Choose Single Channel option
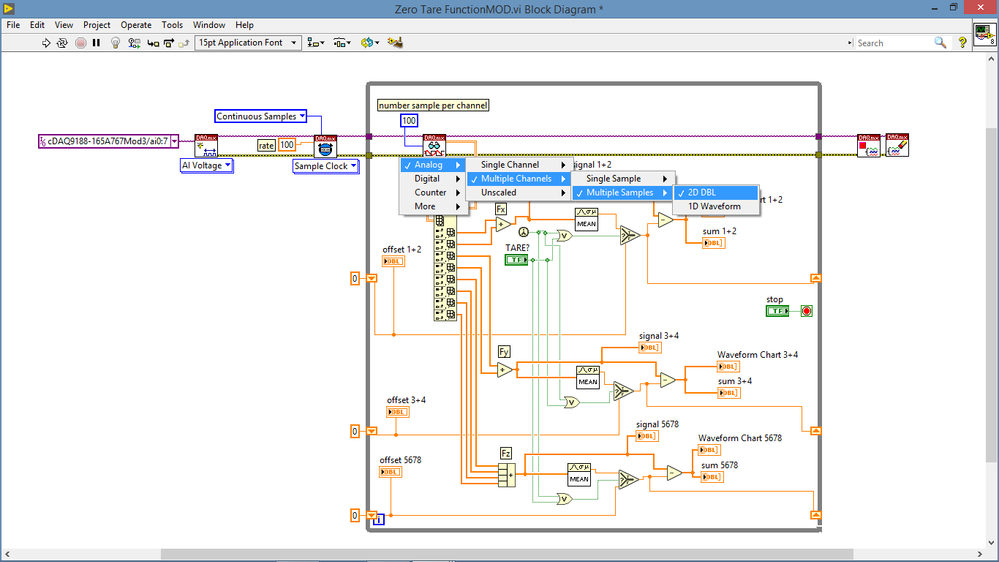 coord(518,165)
